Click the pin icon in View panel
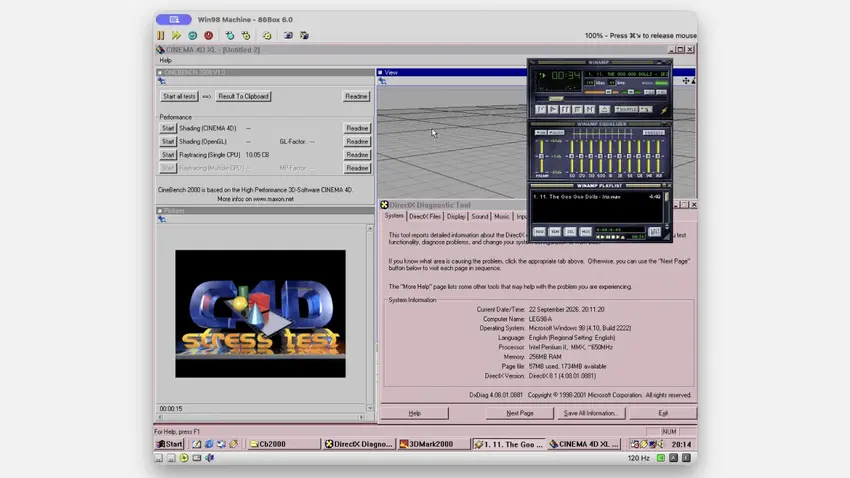The width and height of the screenshot is (850, 478). coord(382,81)
